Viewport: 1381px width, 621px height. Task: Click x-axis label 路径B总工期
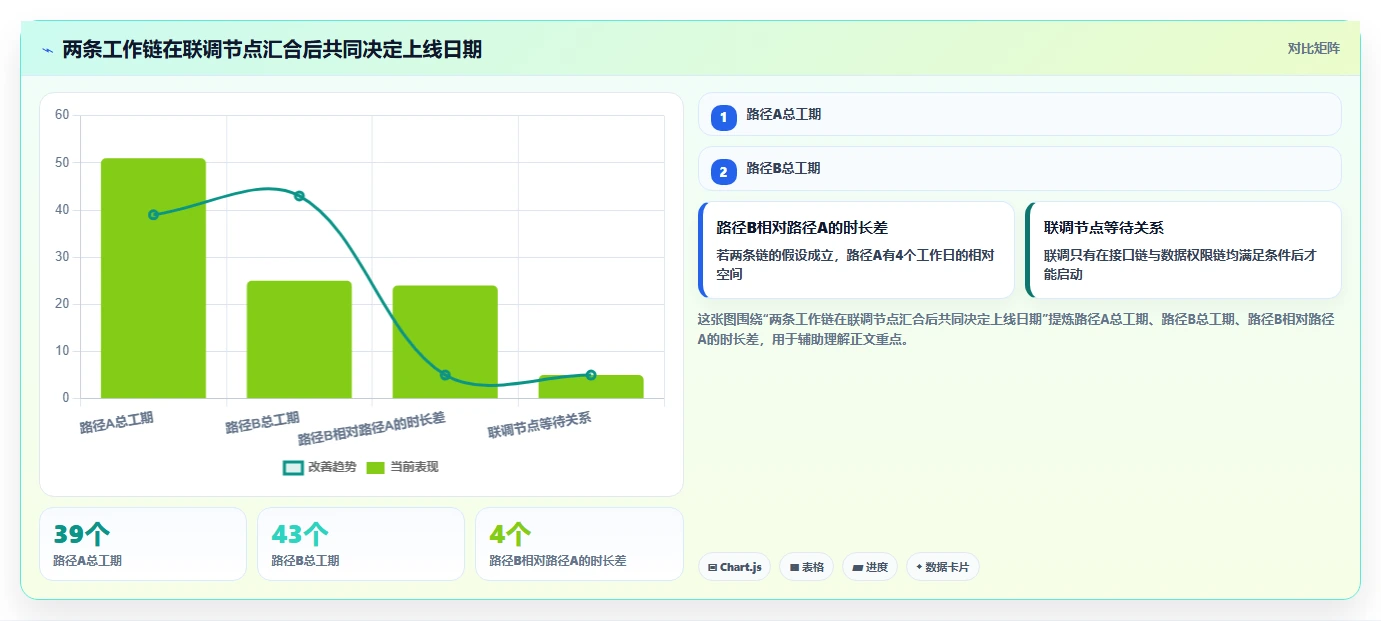click(x=262, y=422)
